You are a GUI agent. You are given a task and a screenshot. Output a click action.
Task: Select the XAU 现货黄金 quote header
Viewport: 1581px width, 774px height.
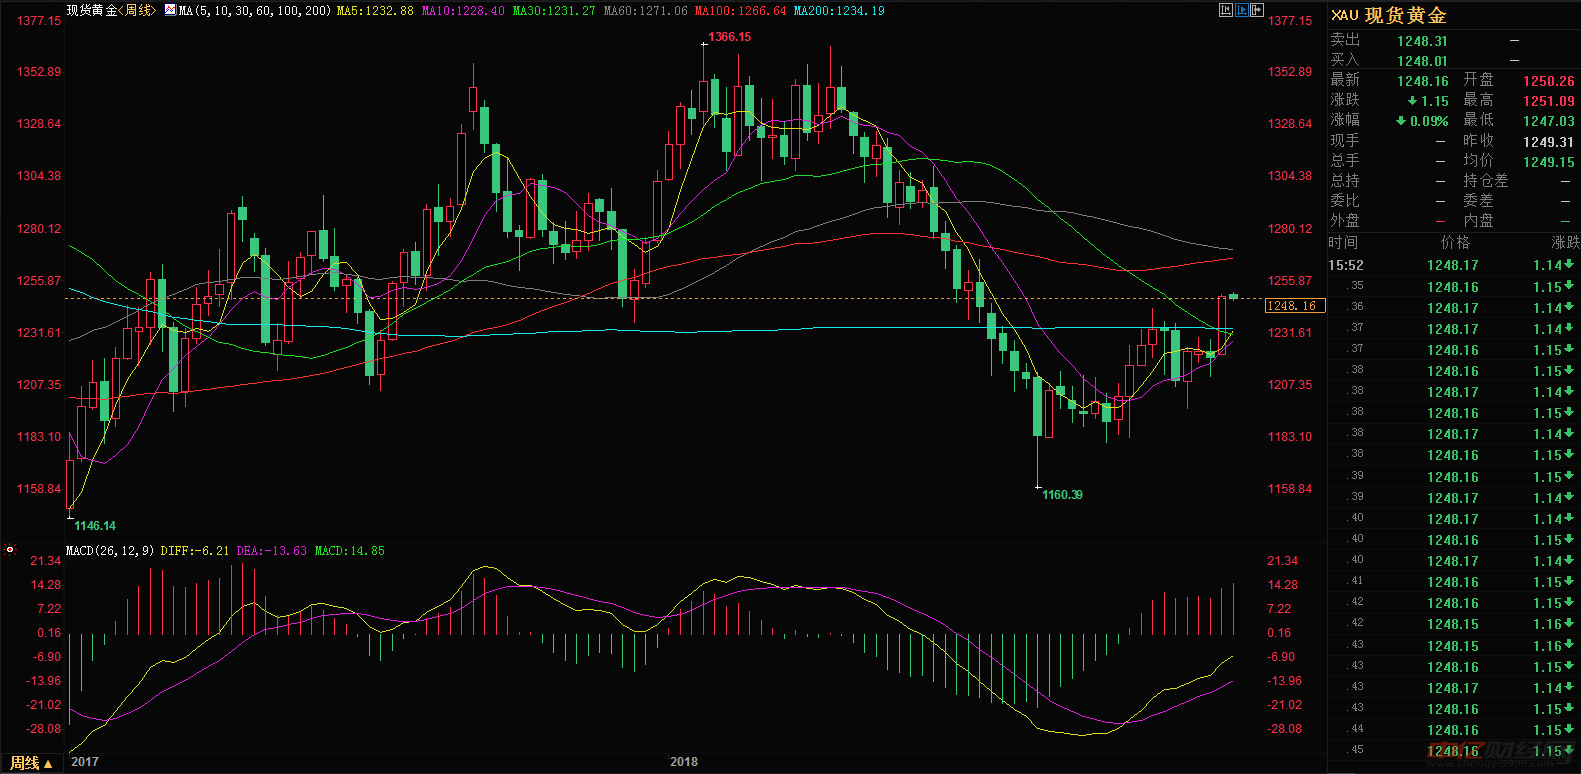pyautogui.click(x=1389, y=16)
